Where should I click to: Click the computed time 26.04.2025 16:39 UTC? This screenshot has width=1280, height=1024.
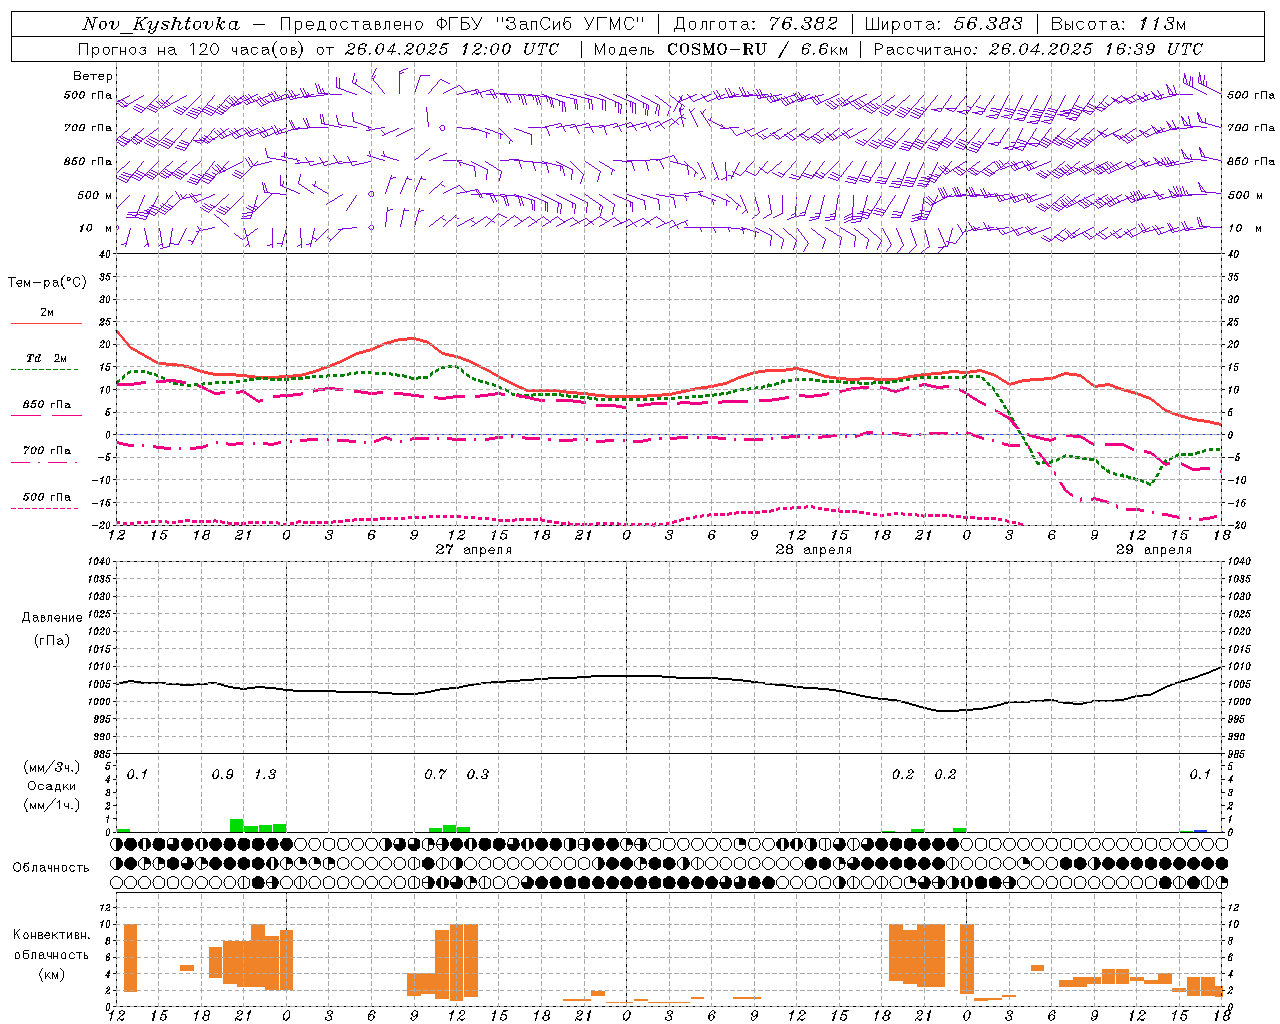click(1096, 49)
